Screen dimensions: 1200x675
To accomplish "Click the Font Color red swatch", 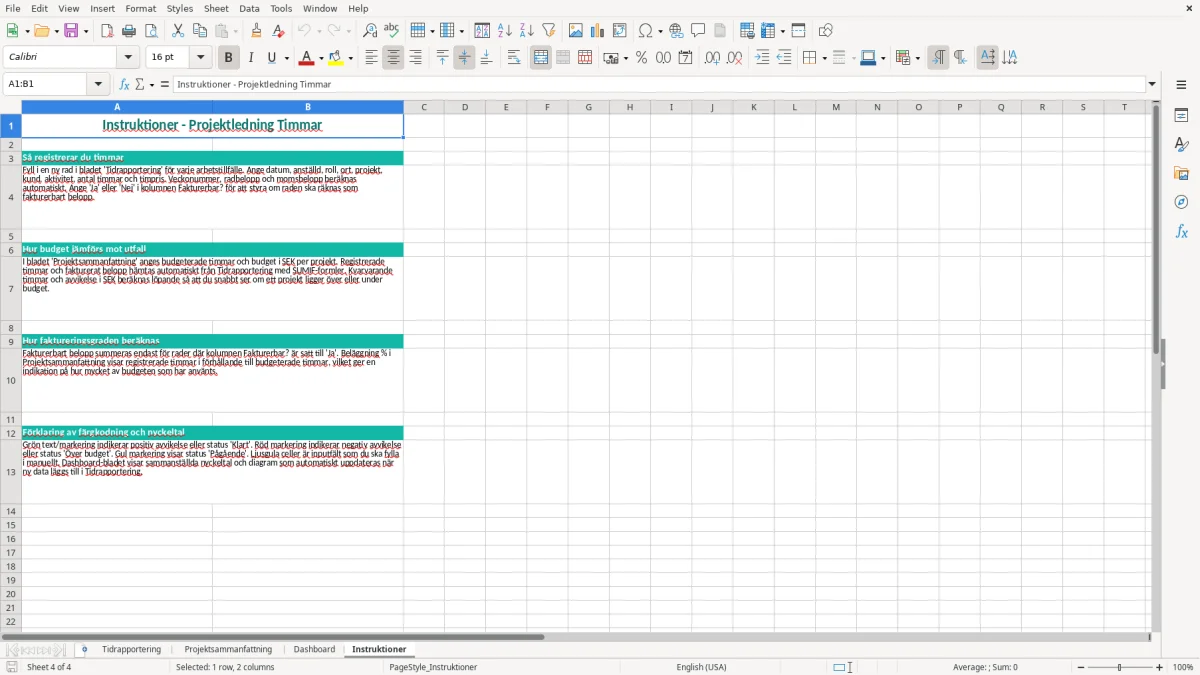I will pos(306,58).
